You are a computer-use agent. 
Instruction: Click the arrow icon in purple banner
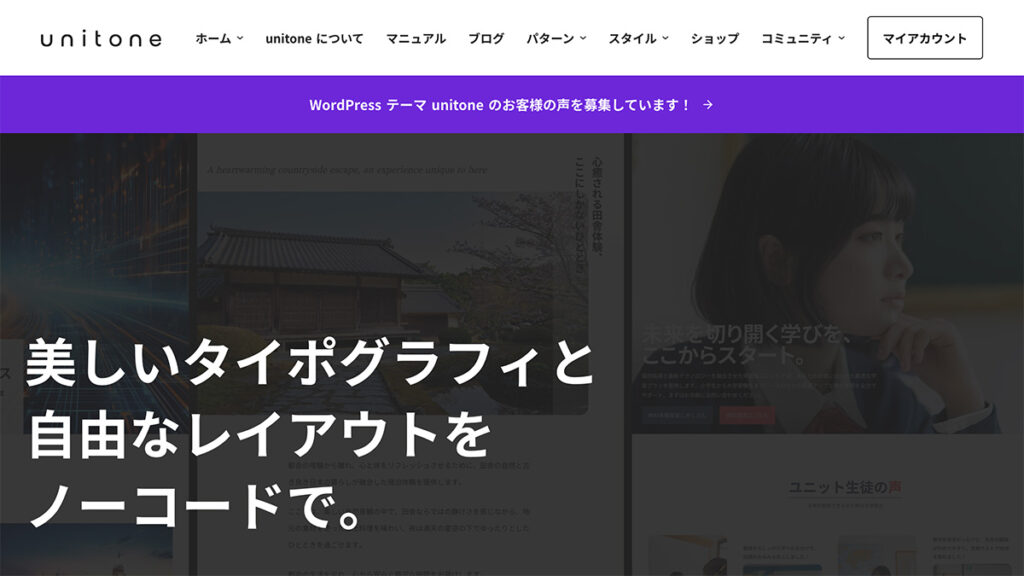pyautogui.click(x=708, y=104)
